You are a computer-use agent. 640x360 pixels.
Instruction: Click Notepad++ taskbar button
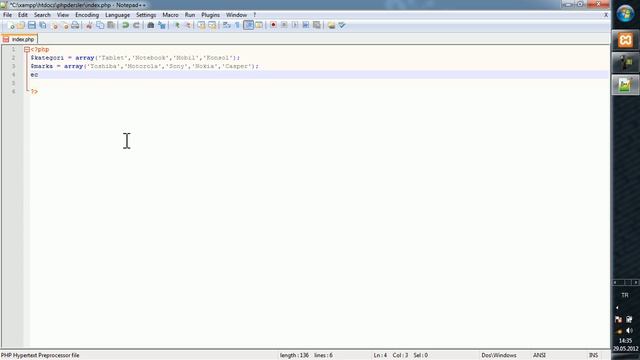[x=625, y=85]
